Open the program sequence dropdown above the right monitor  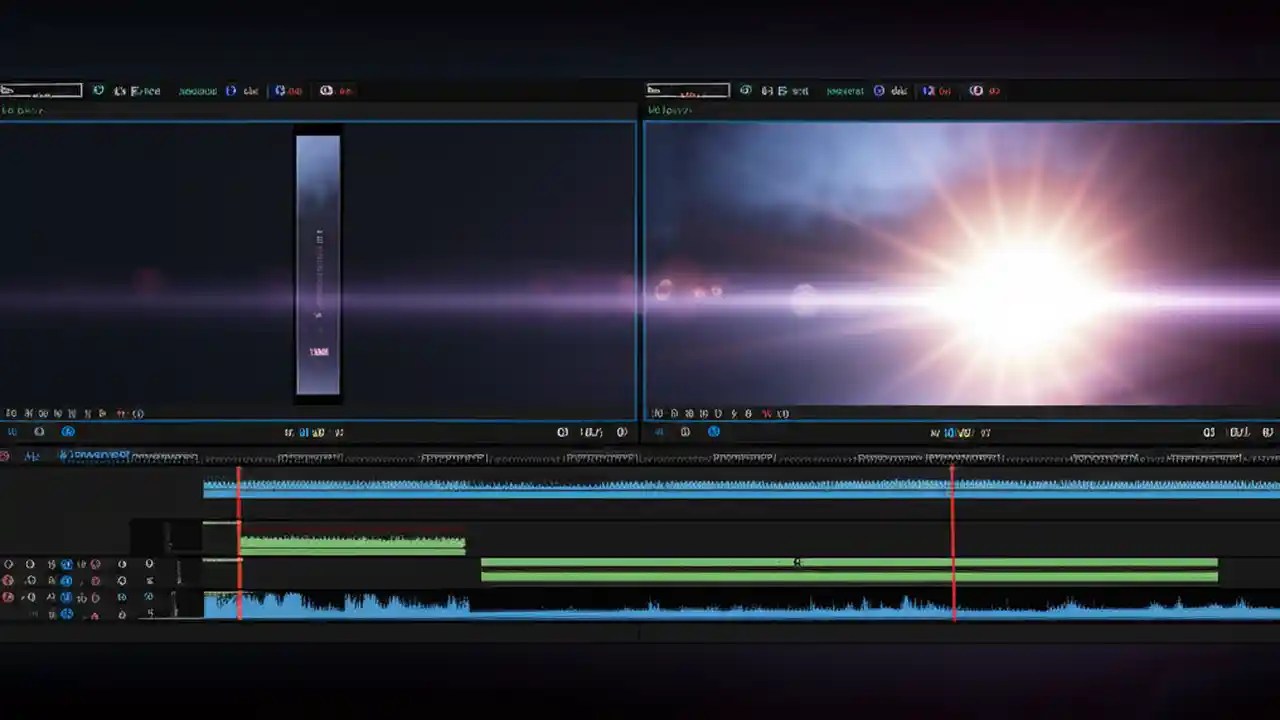[x=687, y=90]
